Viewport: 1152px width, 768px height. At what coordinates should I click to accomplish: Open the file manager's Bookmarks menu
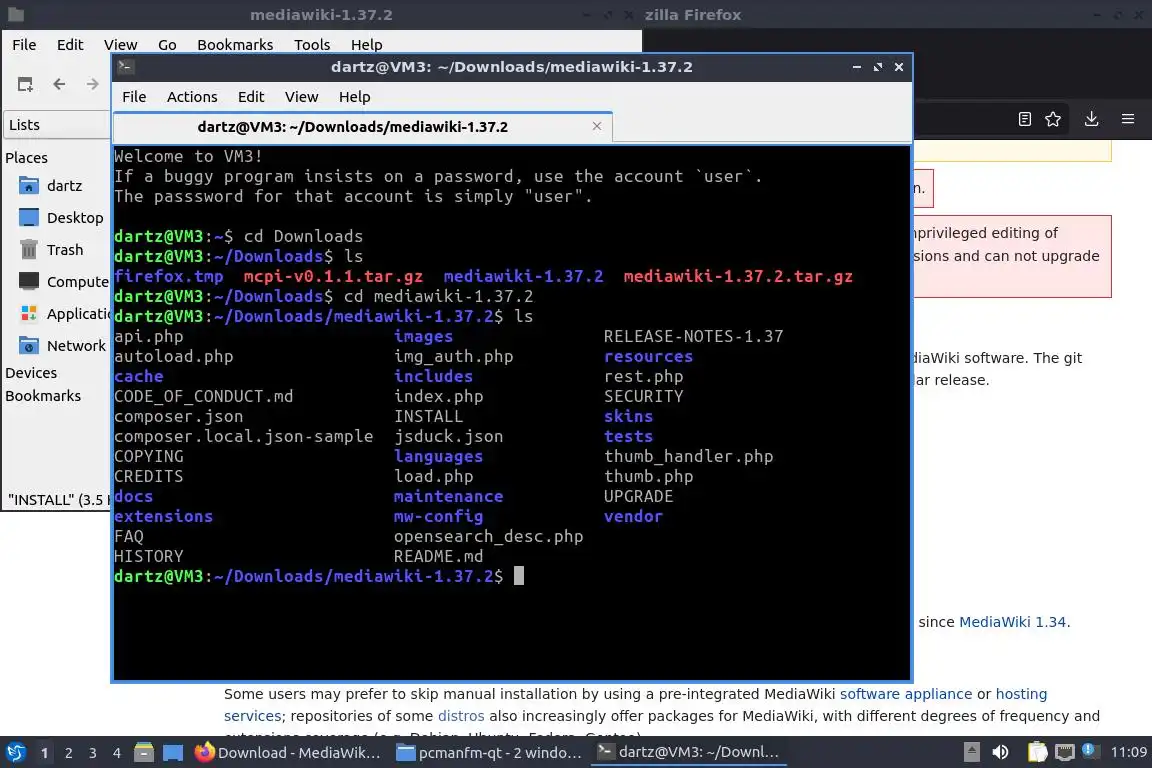pos(235,45)
